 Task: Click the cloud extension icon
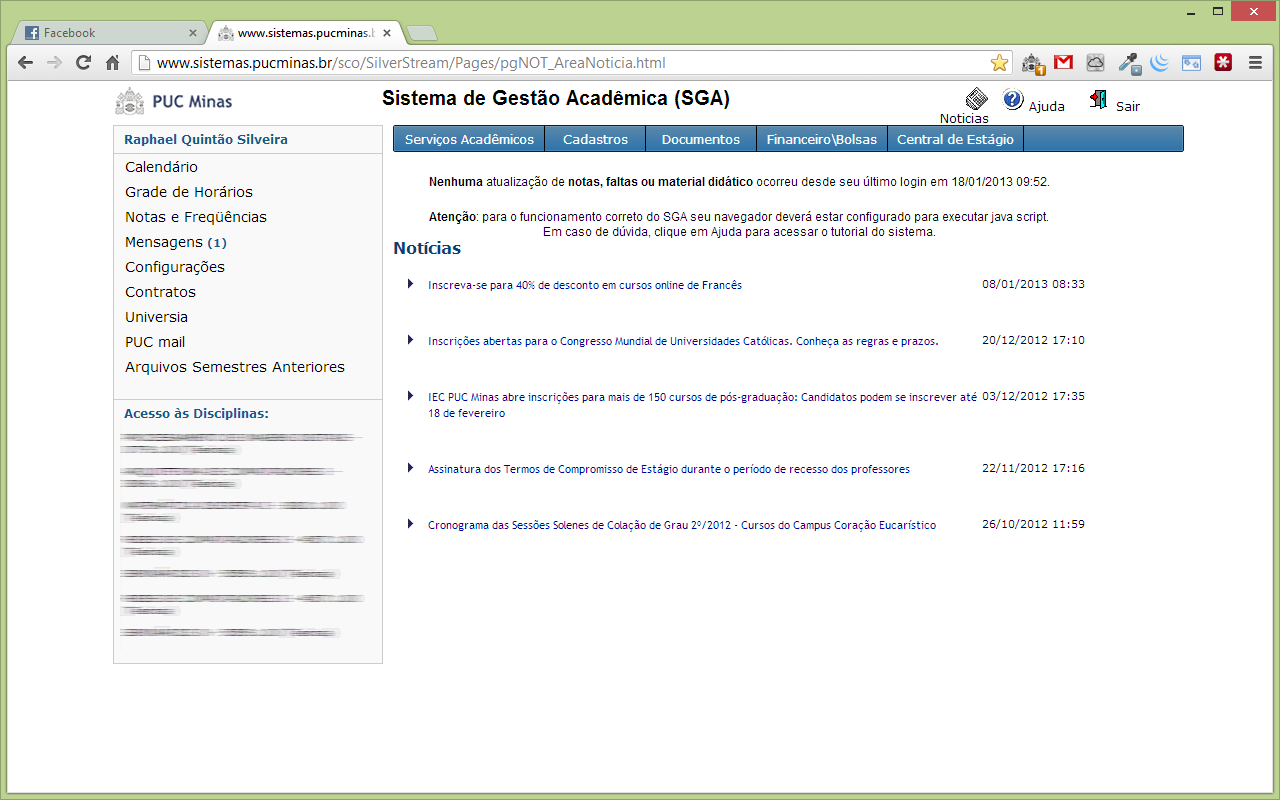(1095, 62)
